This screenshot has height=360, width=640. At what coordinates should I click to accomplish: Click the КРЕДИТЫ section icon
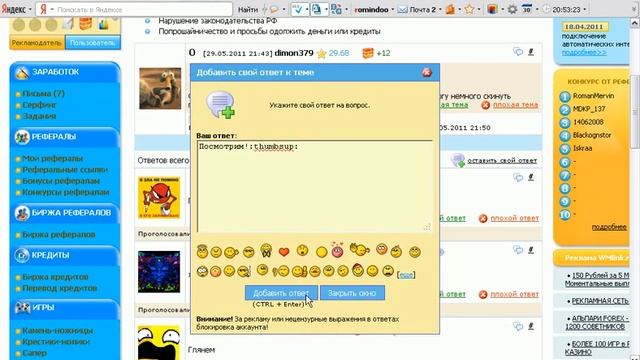tap(22, 256)
